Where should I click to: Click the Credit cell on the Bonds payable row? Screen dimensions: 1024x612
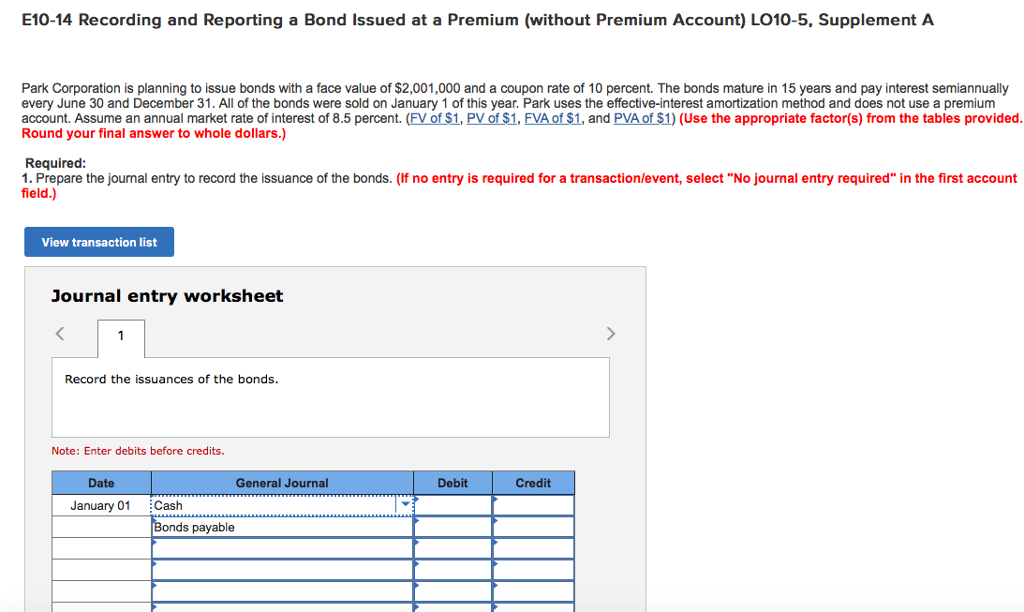533,527
